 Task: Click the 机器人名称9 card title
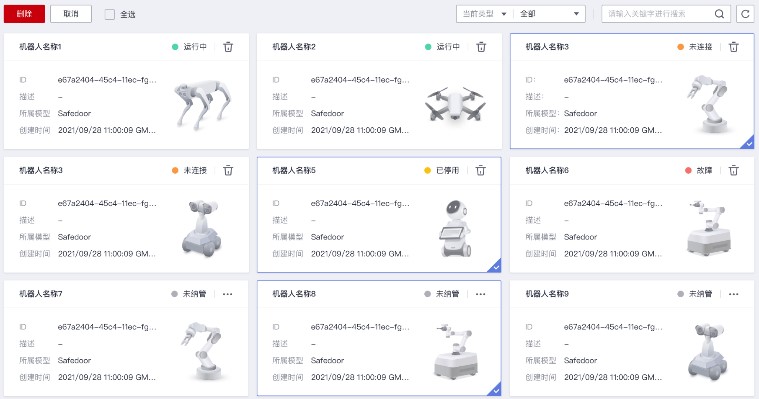tap(547, 294)
